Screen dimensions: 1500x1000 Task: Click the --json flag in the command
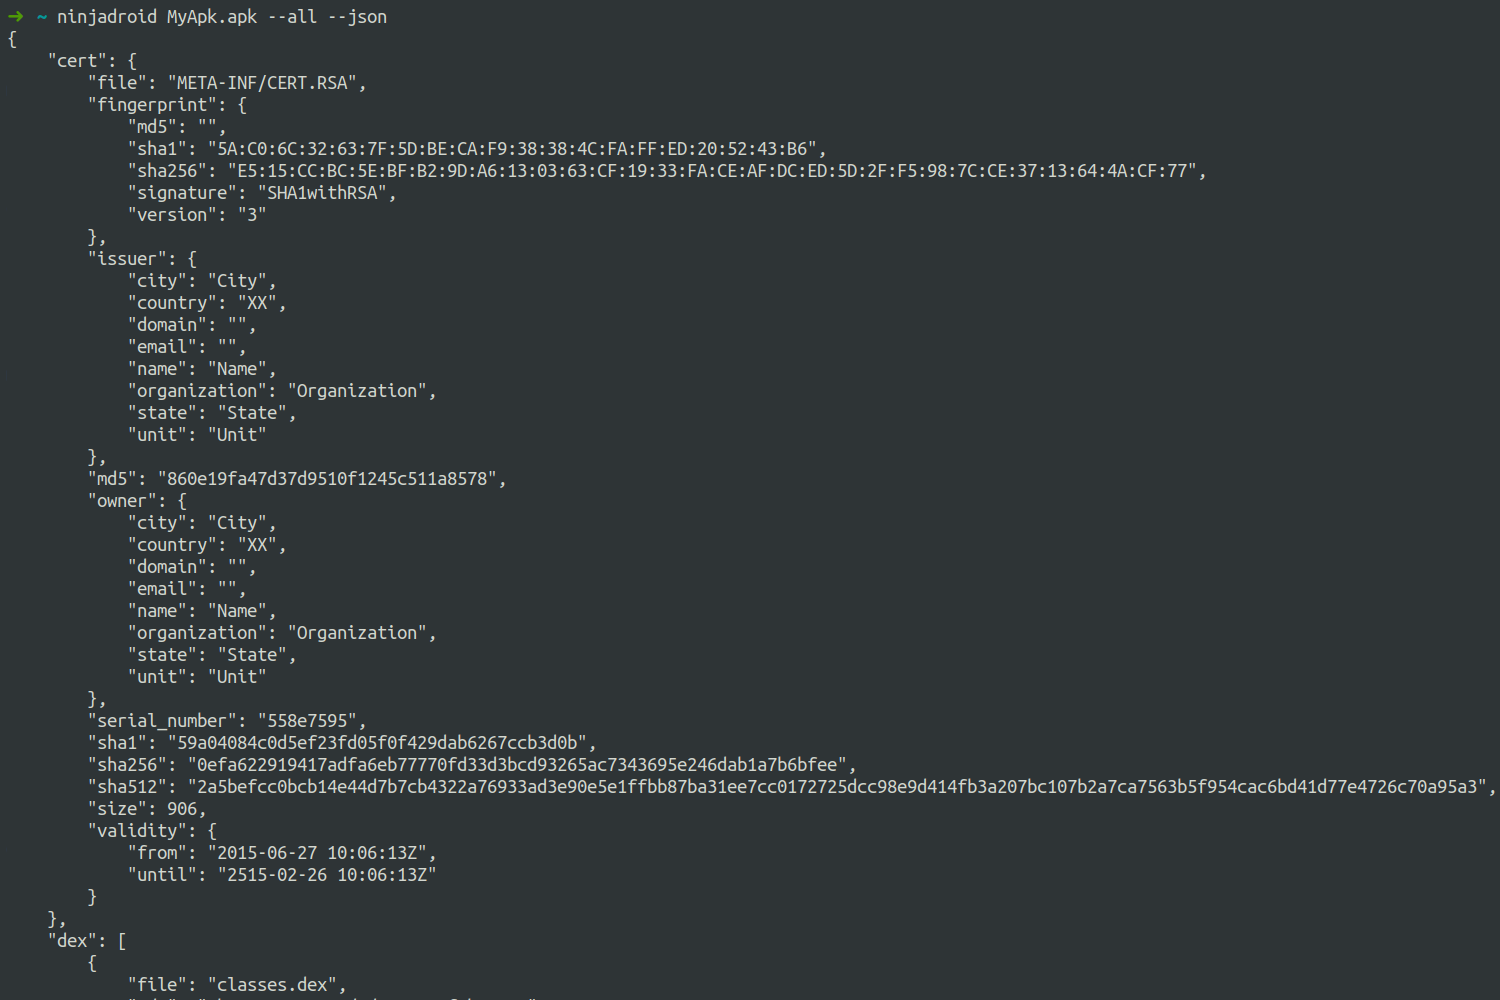point(357,17)
